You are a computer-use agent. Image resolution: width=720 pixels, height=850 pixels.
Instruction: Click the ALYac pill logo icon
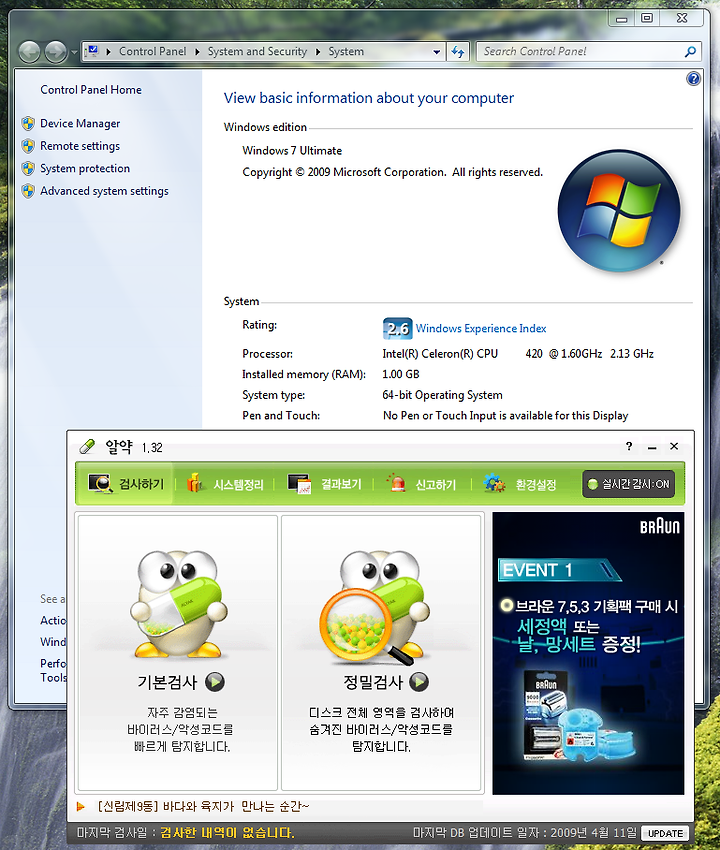[87, 447]
